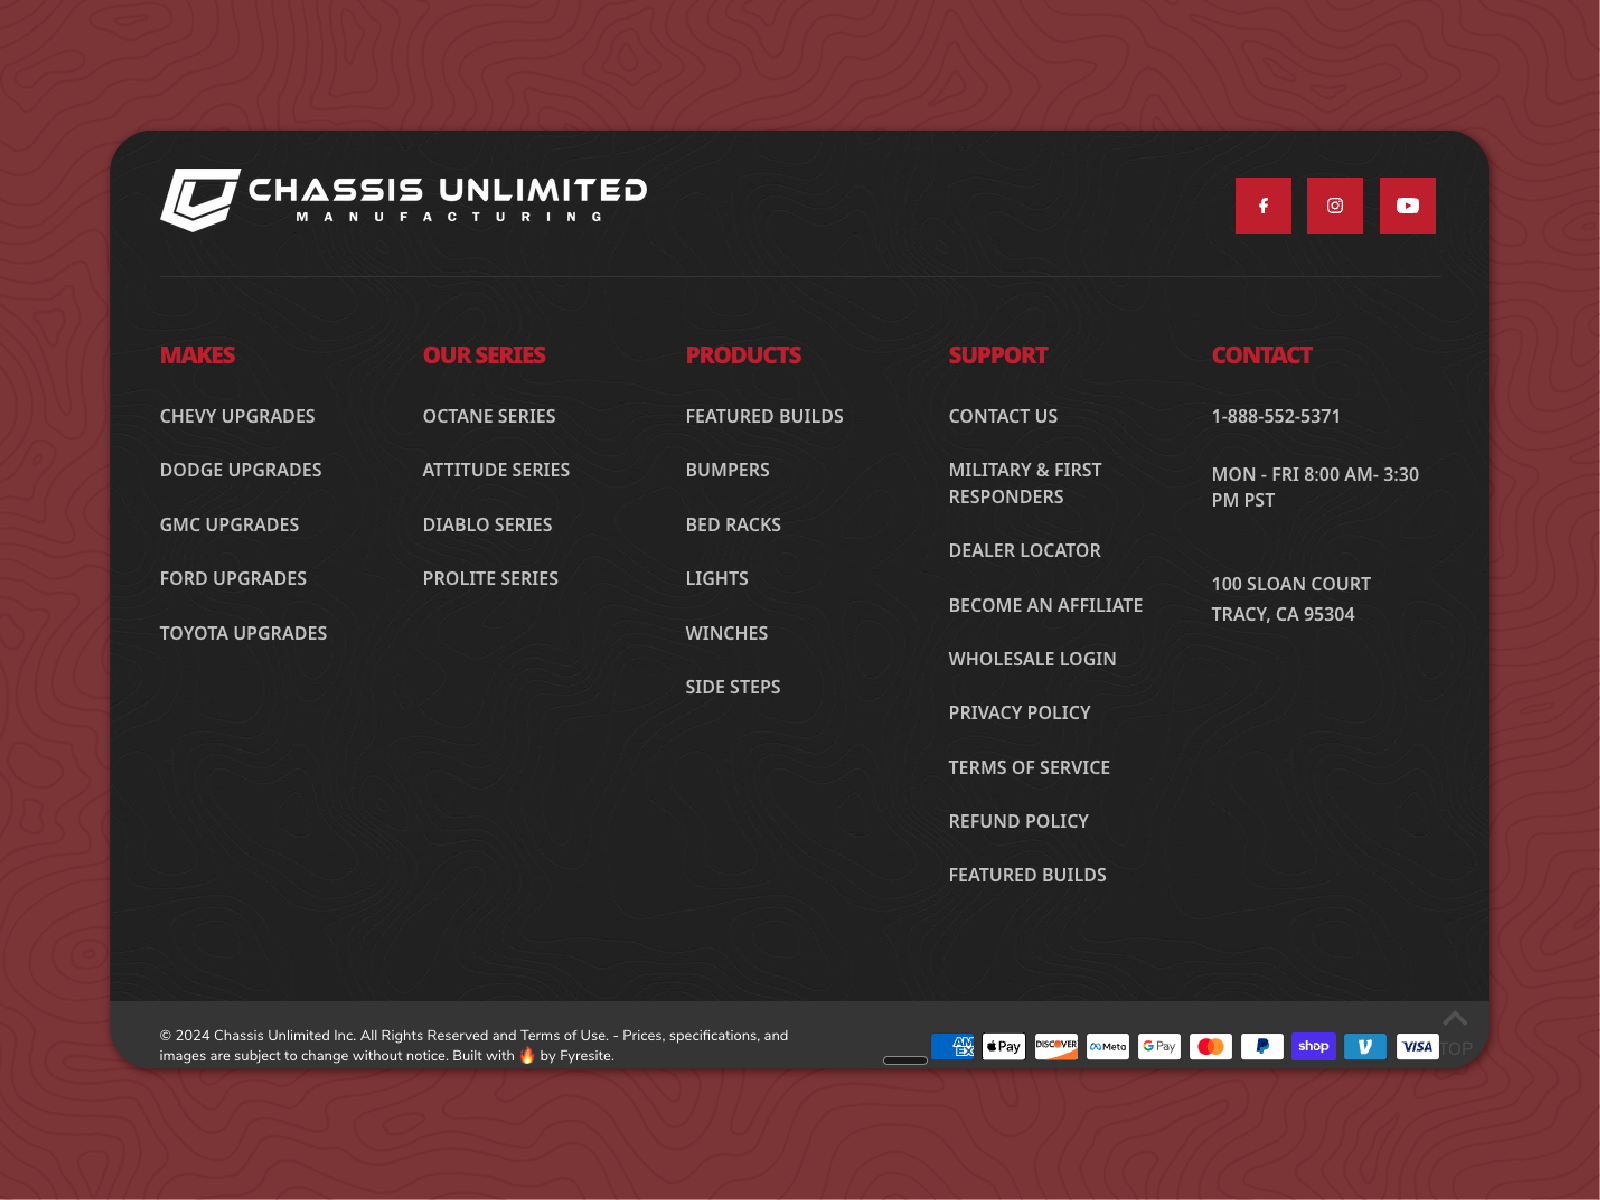Open the Refund Policy link

(x=1018, y=821)
